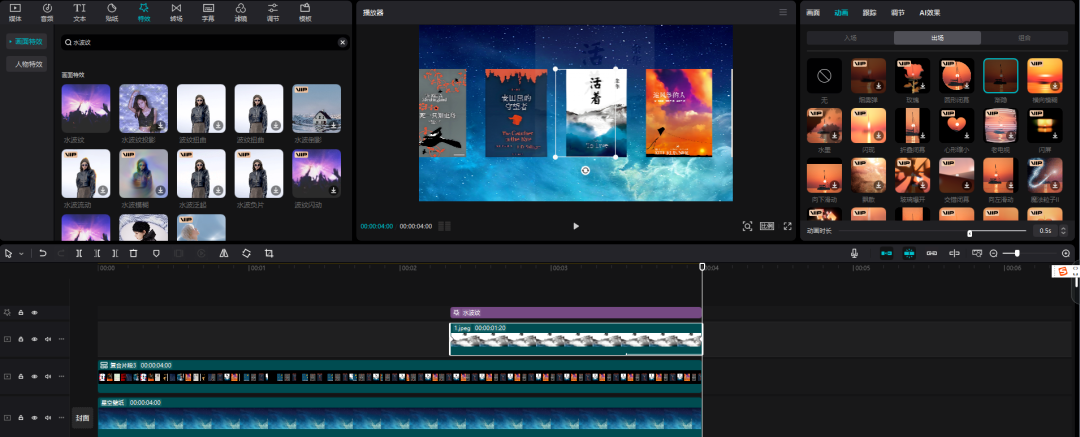
Task: Open the selection tool dropdown arrow
Action: (x=21, y=254)
